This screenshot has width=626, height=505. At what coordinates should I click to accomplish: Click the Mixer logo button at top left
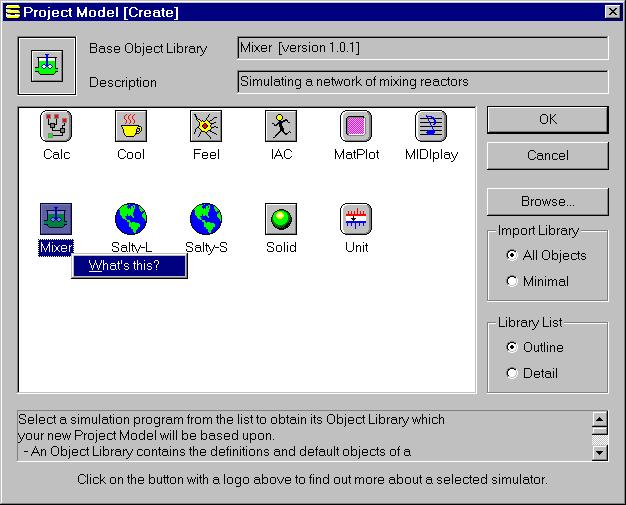pos(47,65)
